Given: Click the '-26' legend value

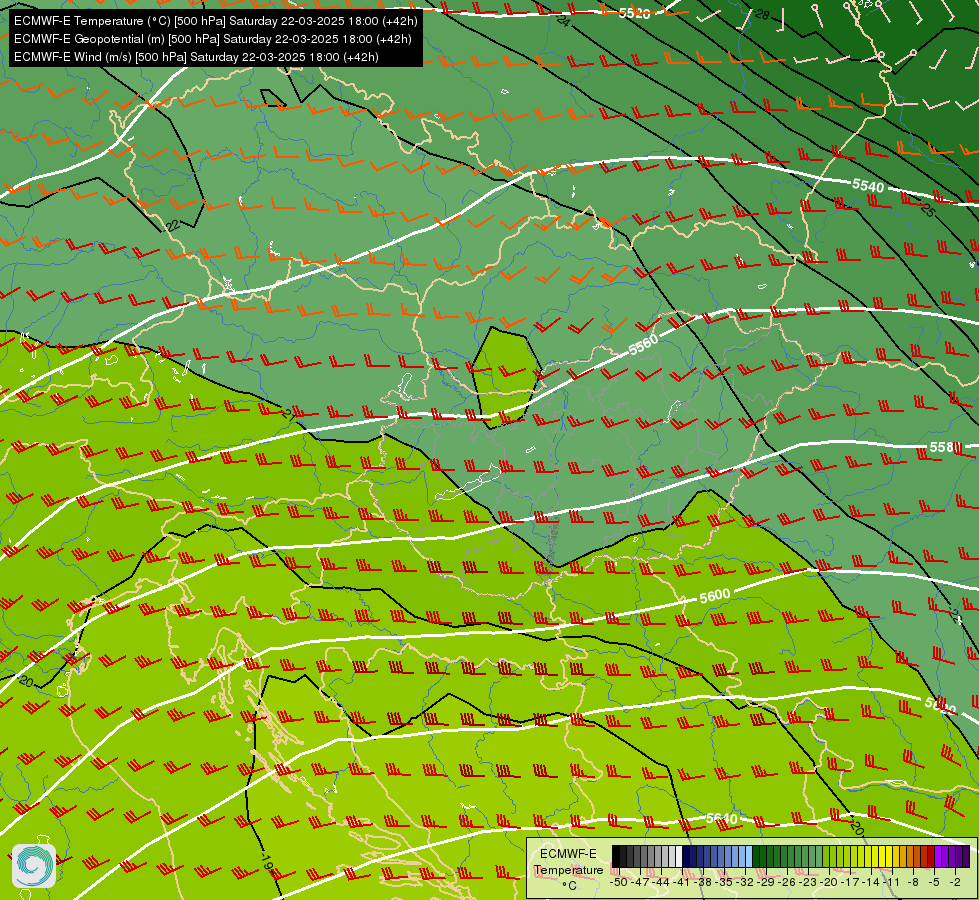Looking at the screenshot, I should [x=787, y=882].
